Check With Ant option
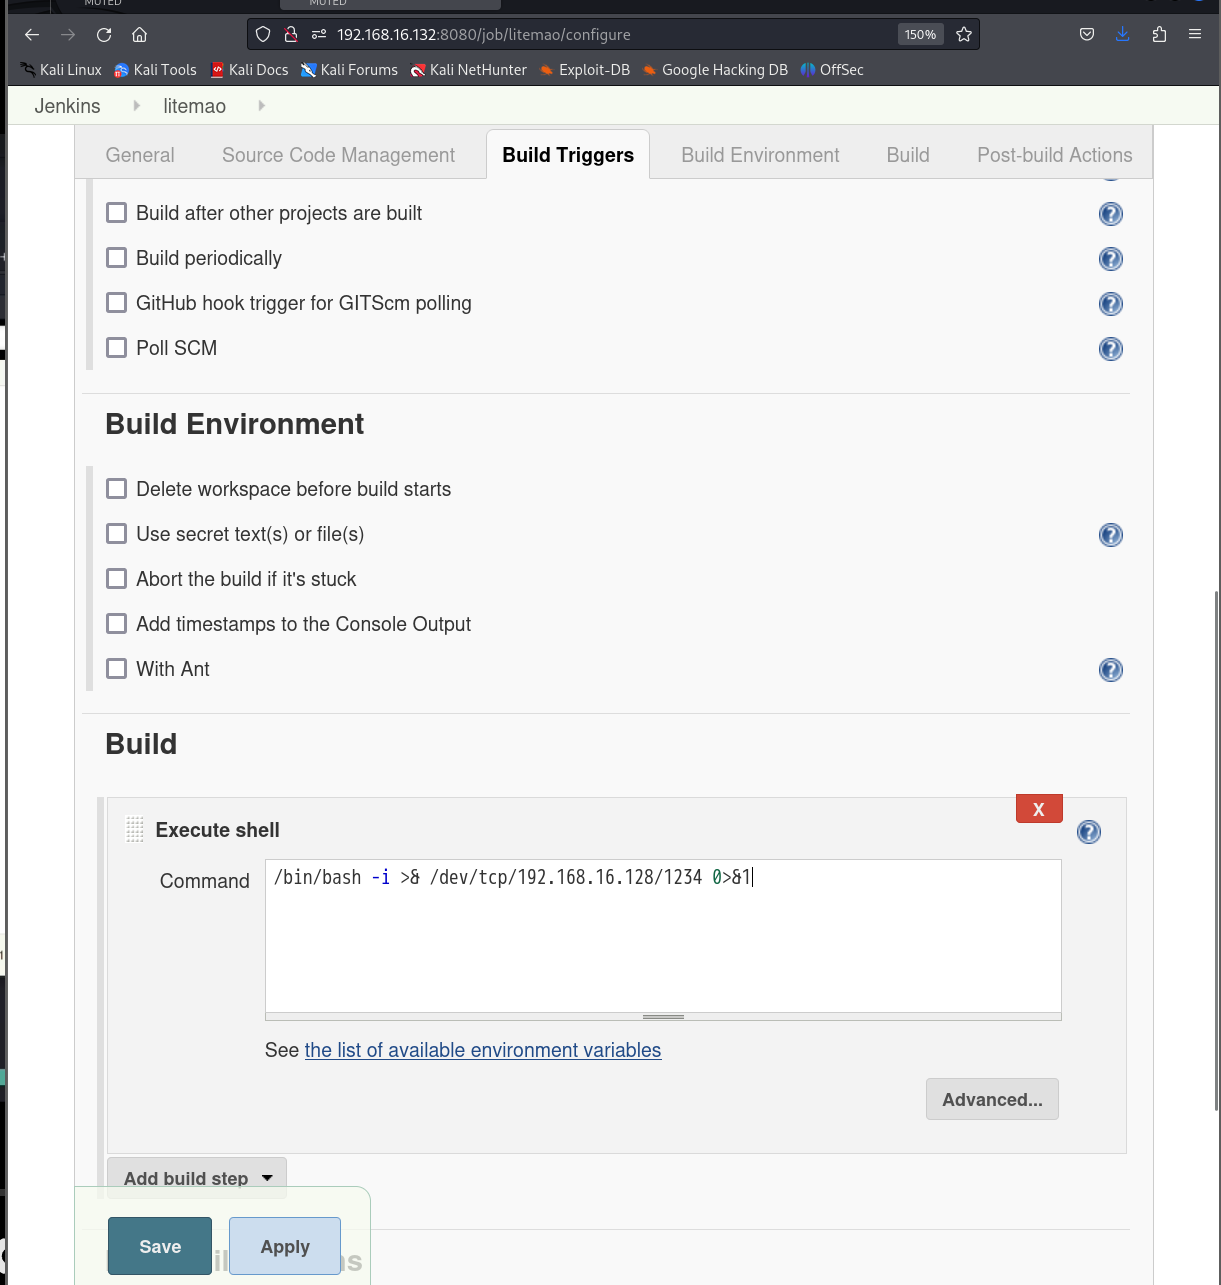This screenshot has width=1221, height=1285. tap(117, 669)
